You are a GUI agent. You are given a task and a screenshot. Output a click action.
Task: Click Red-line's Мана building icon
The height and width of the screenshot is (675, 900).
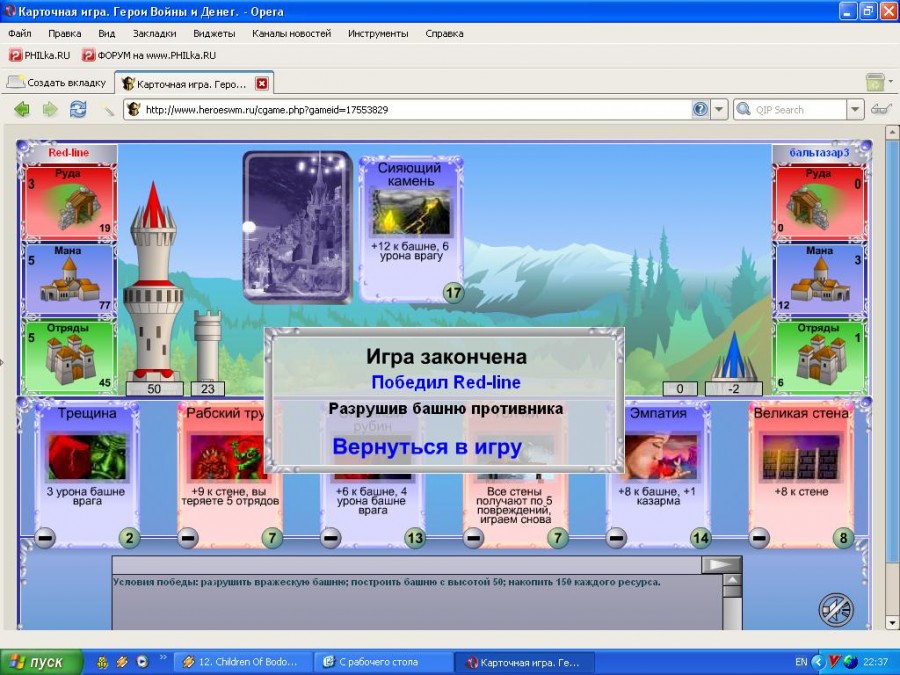(x=69, y=281)
